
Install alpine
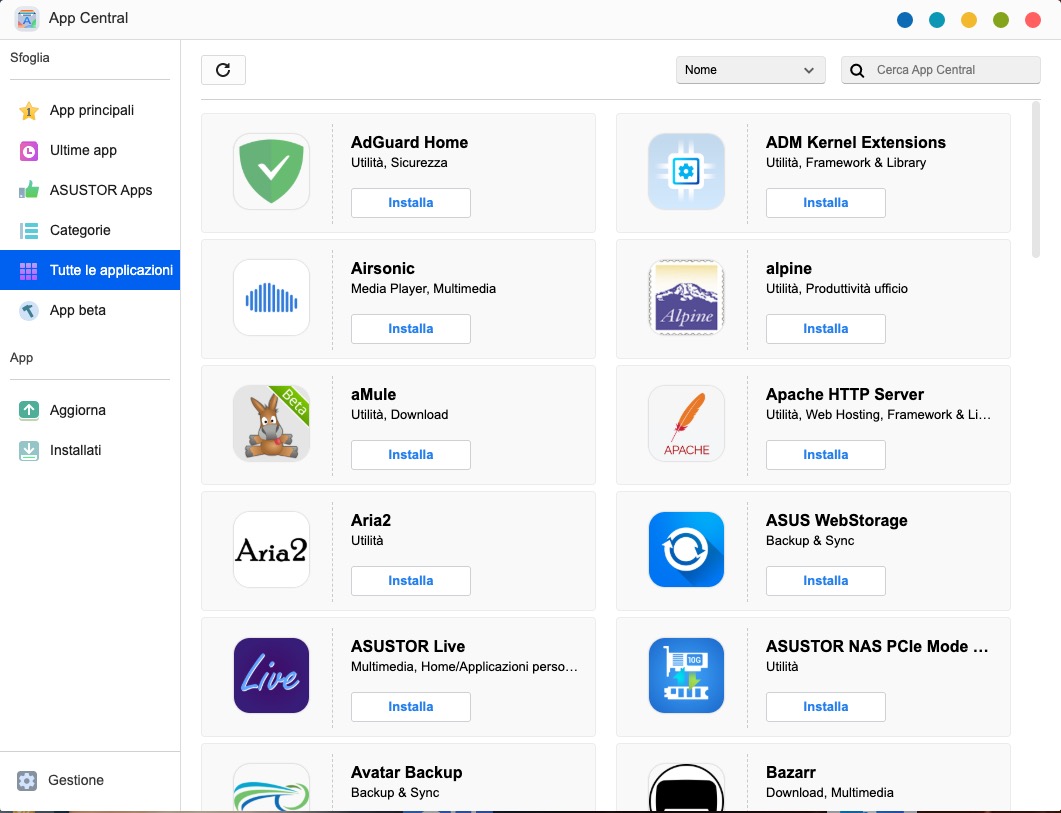826,329
